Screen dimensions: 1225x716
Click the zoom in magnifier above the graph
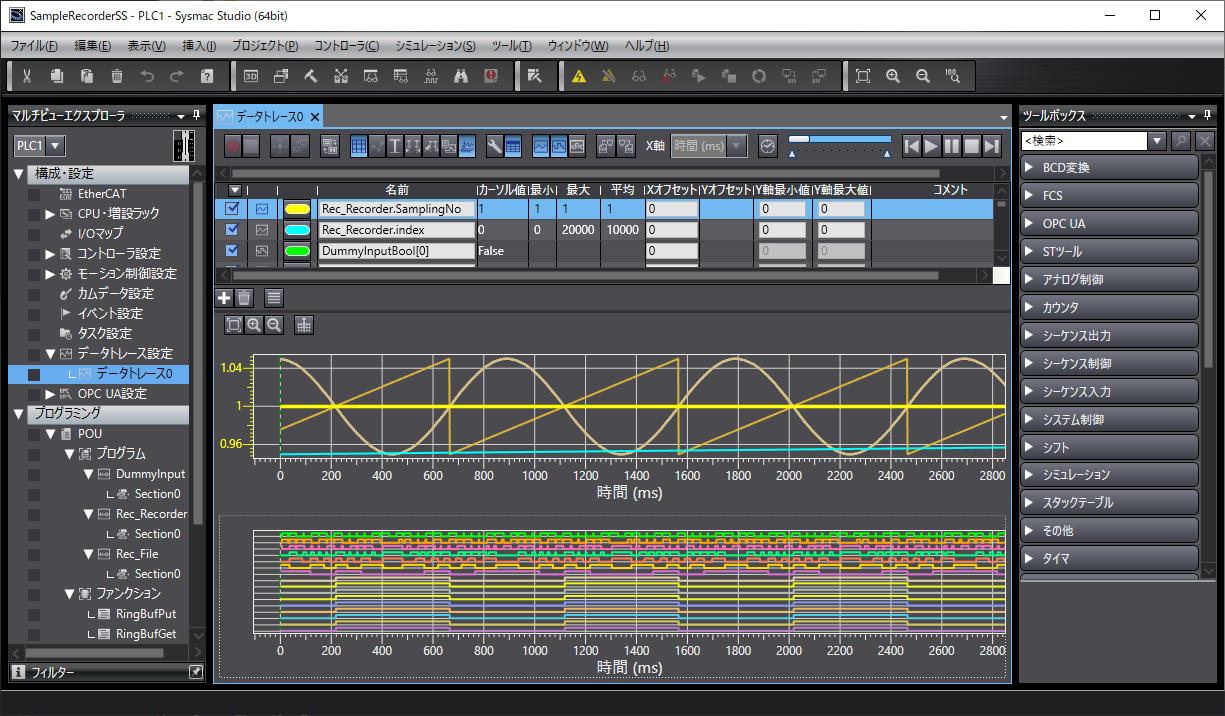coord(254,325)
